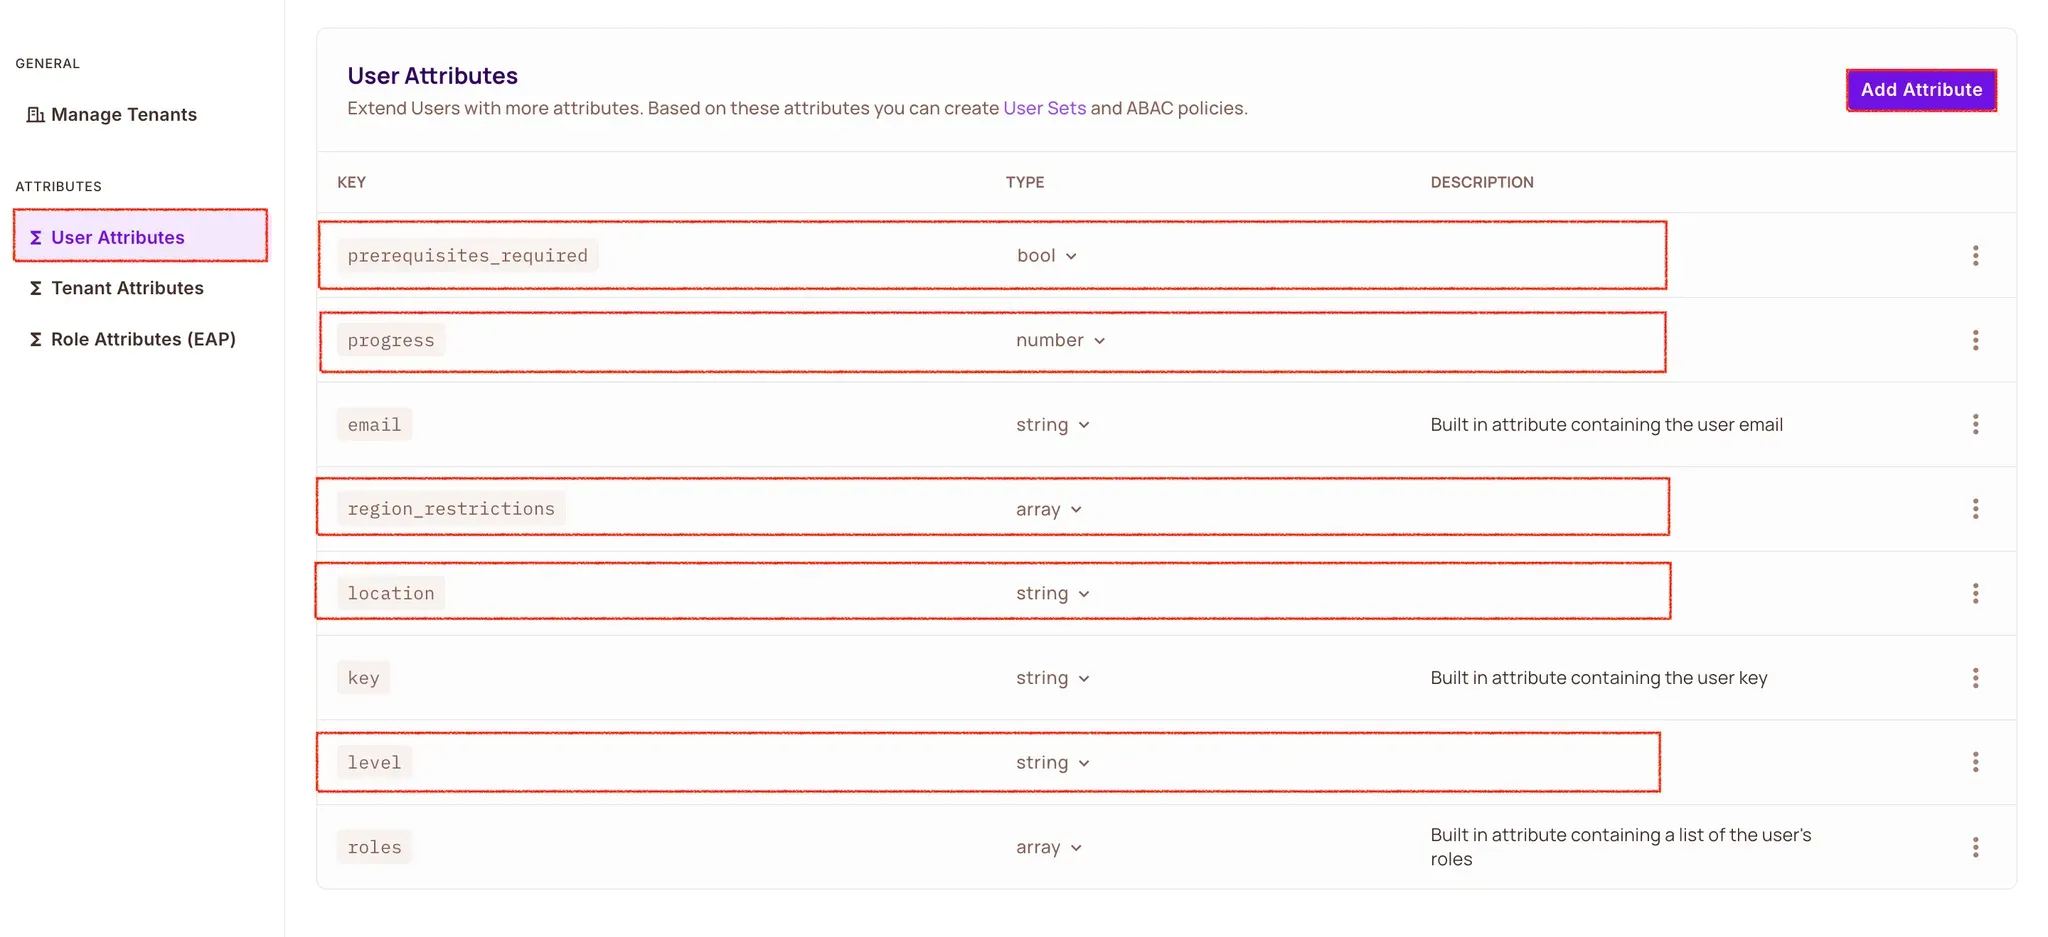Change the string type dropdown for location
Screen dimensions: 2048x937
1053,594
